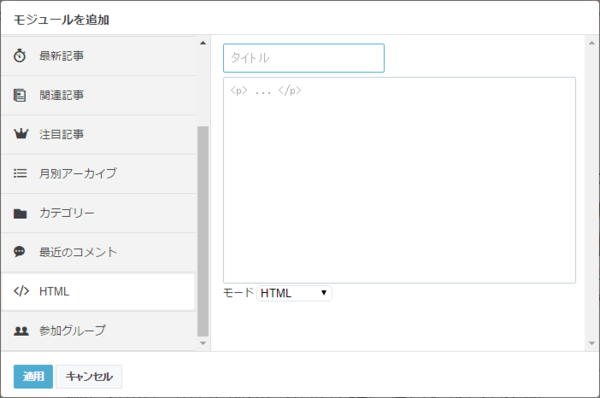Click the folder icon for カテゴリー
This screenshot has width=600, height=398.
[20, 214]
